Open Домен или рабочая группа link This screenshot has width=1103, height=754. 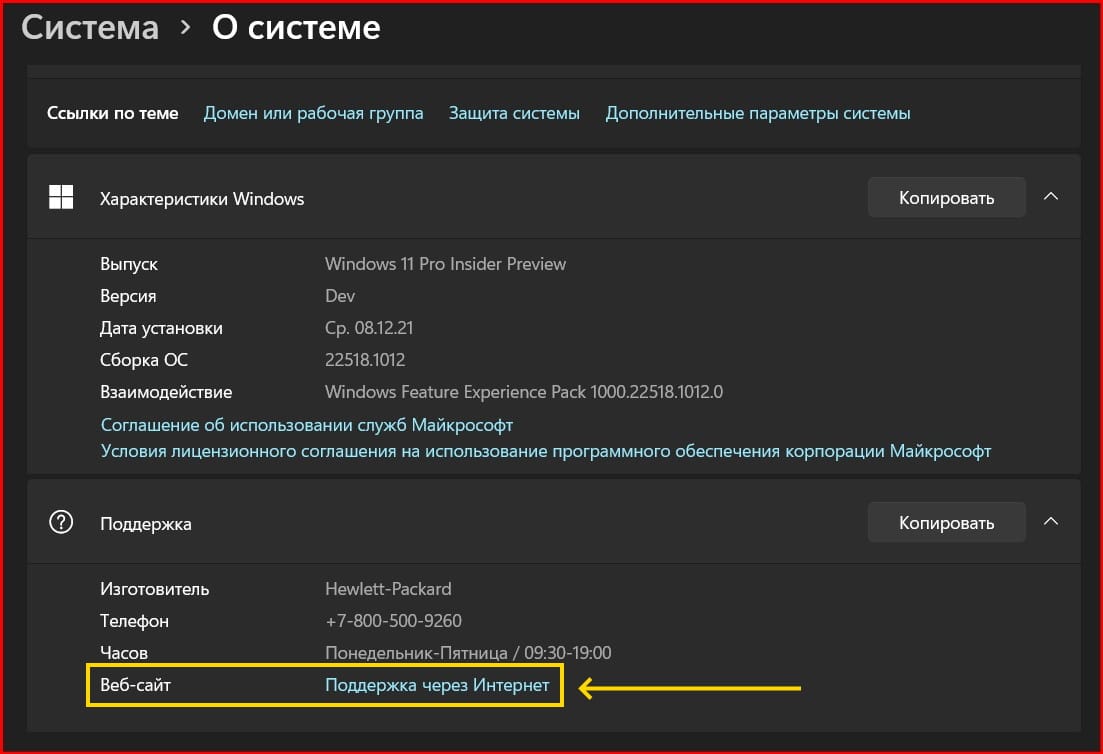pyautogui.click(x=314, y=113)
